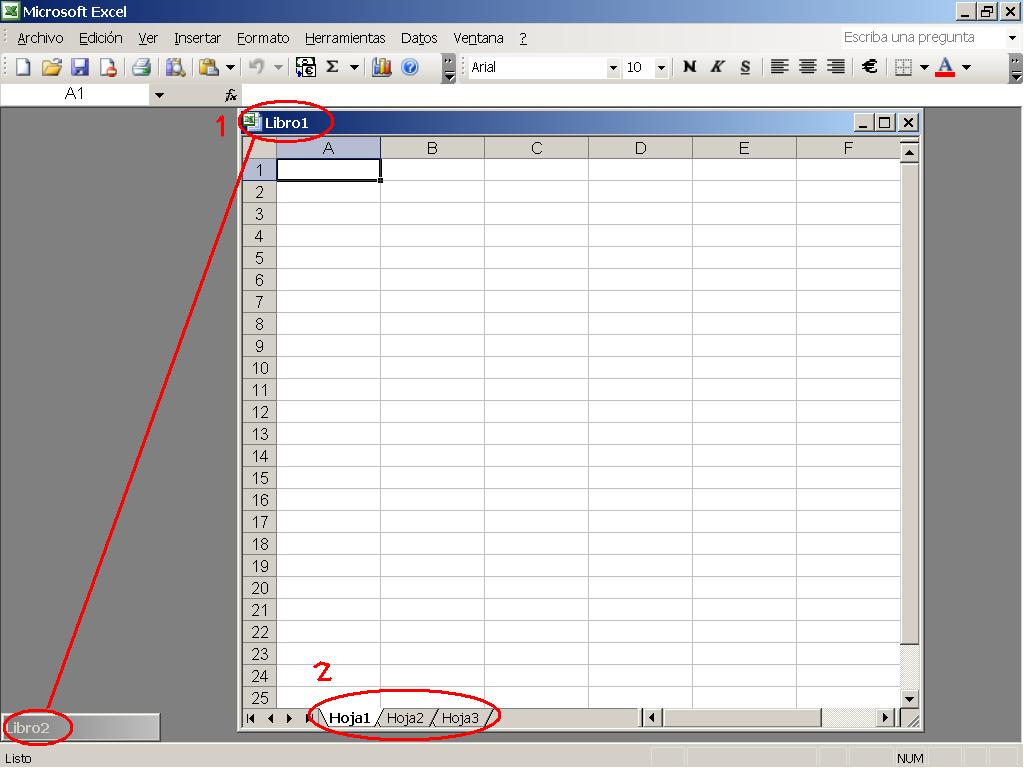Expand the font color palette arrow
Screen dimensions: 1024x768
(x=967, y=67)
